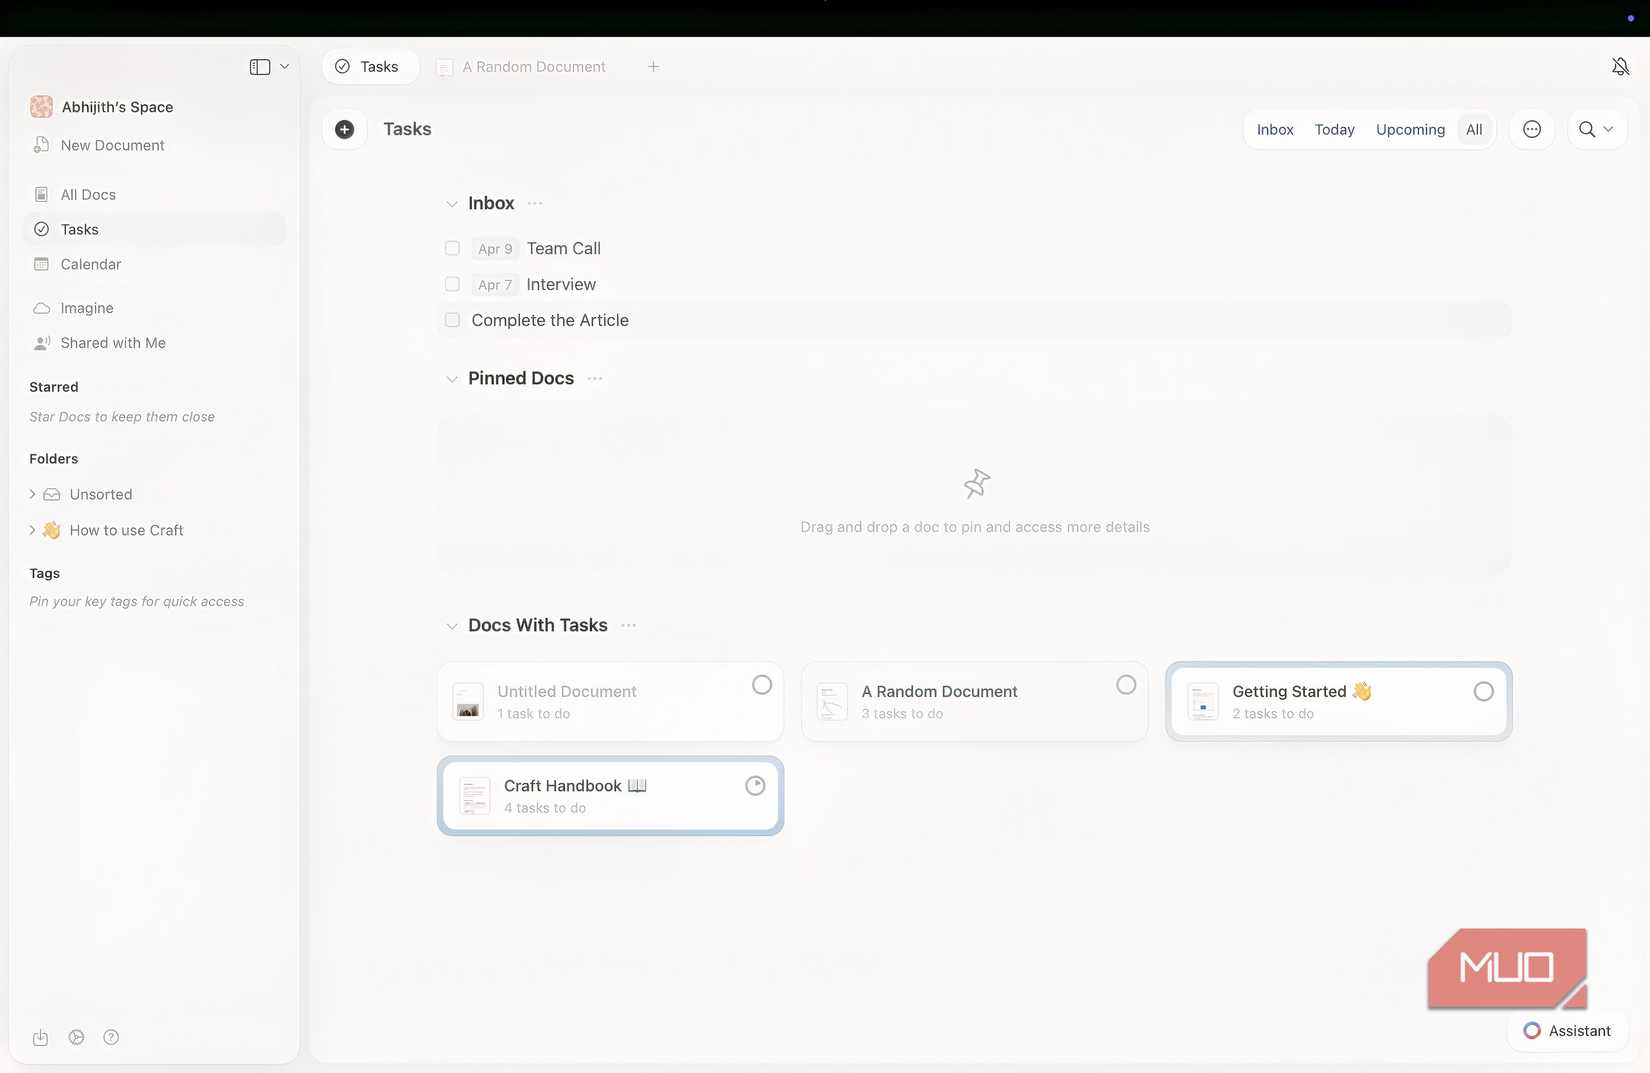Screen dimensions: 1650x1073
Task: Check off the Team Call task
Action: click(x=452, y=248)
